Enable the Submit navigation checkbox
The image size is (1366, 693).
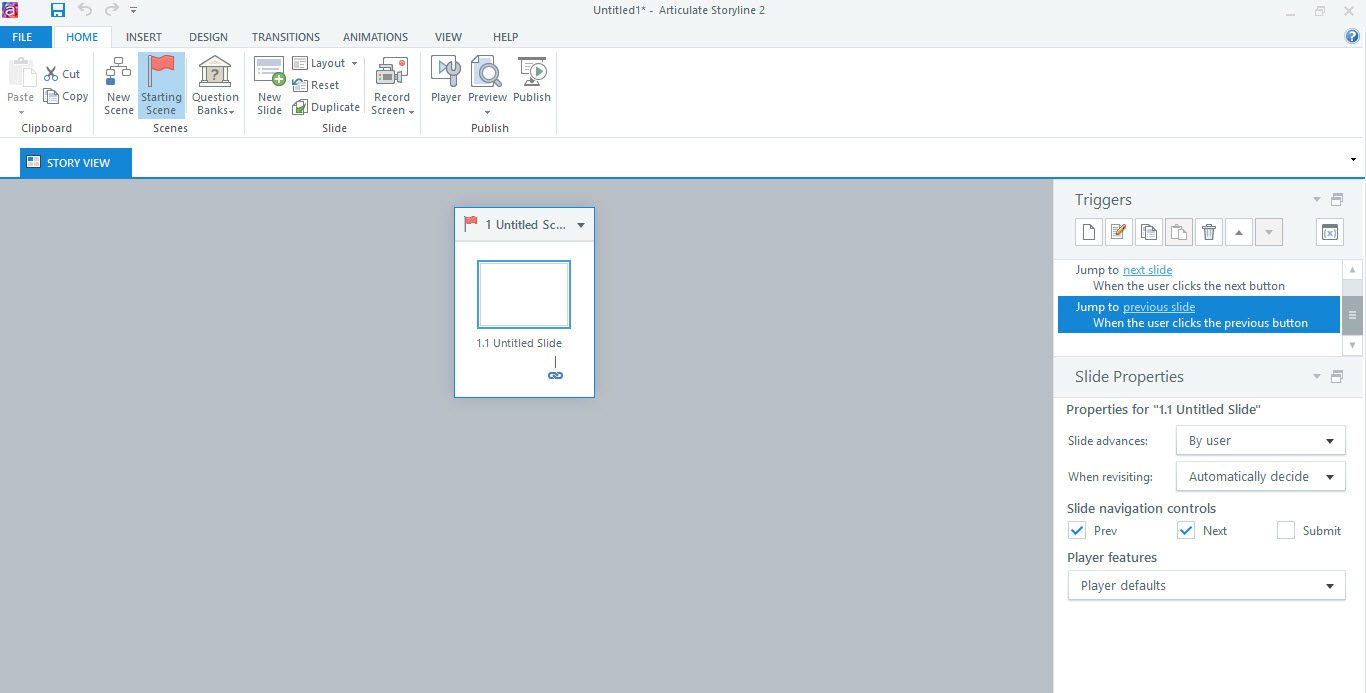coord(1286,531)
